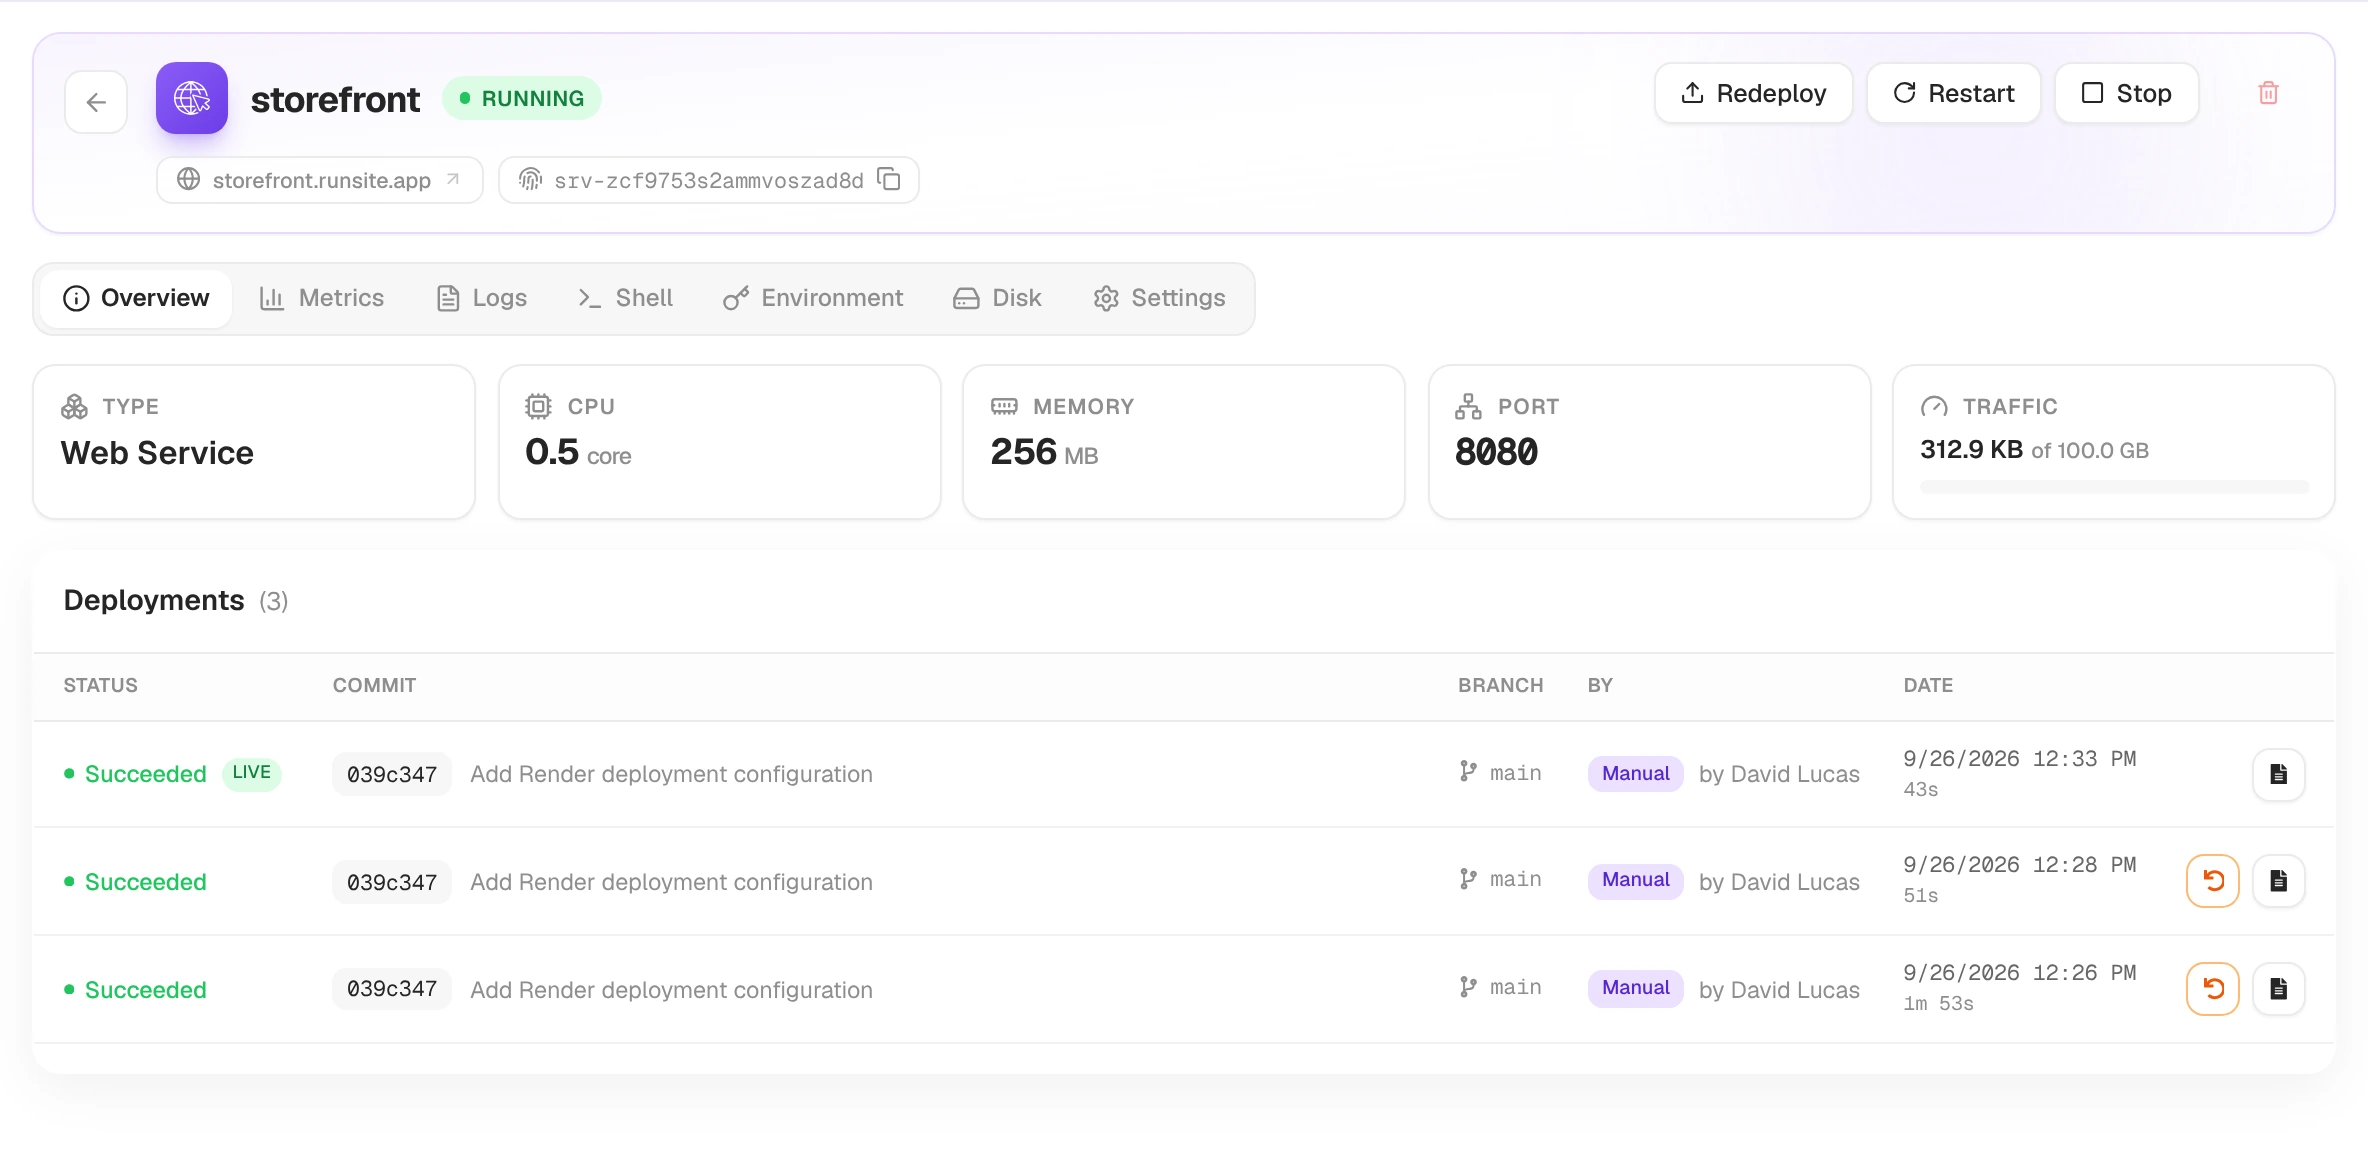Viewport: 2368px width, 1154px height.
Task: Click the STATUS column header
Action: (x=100, y=685)
